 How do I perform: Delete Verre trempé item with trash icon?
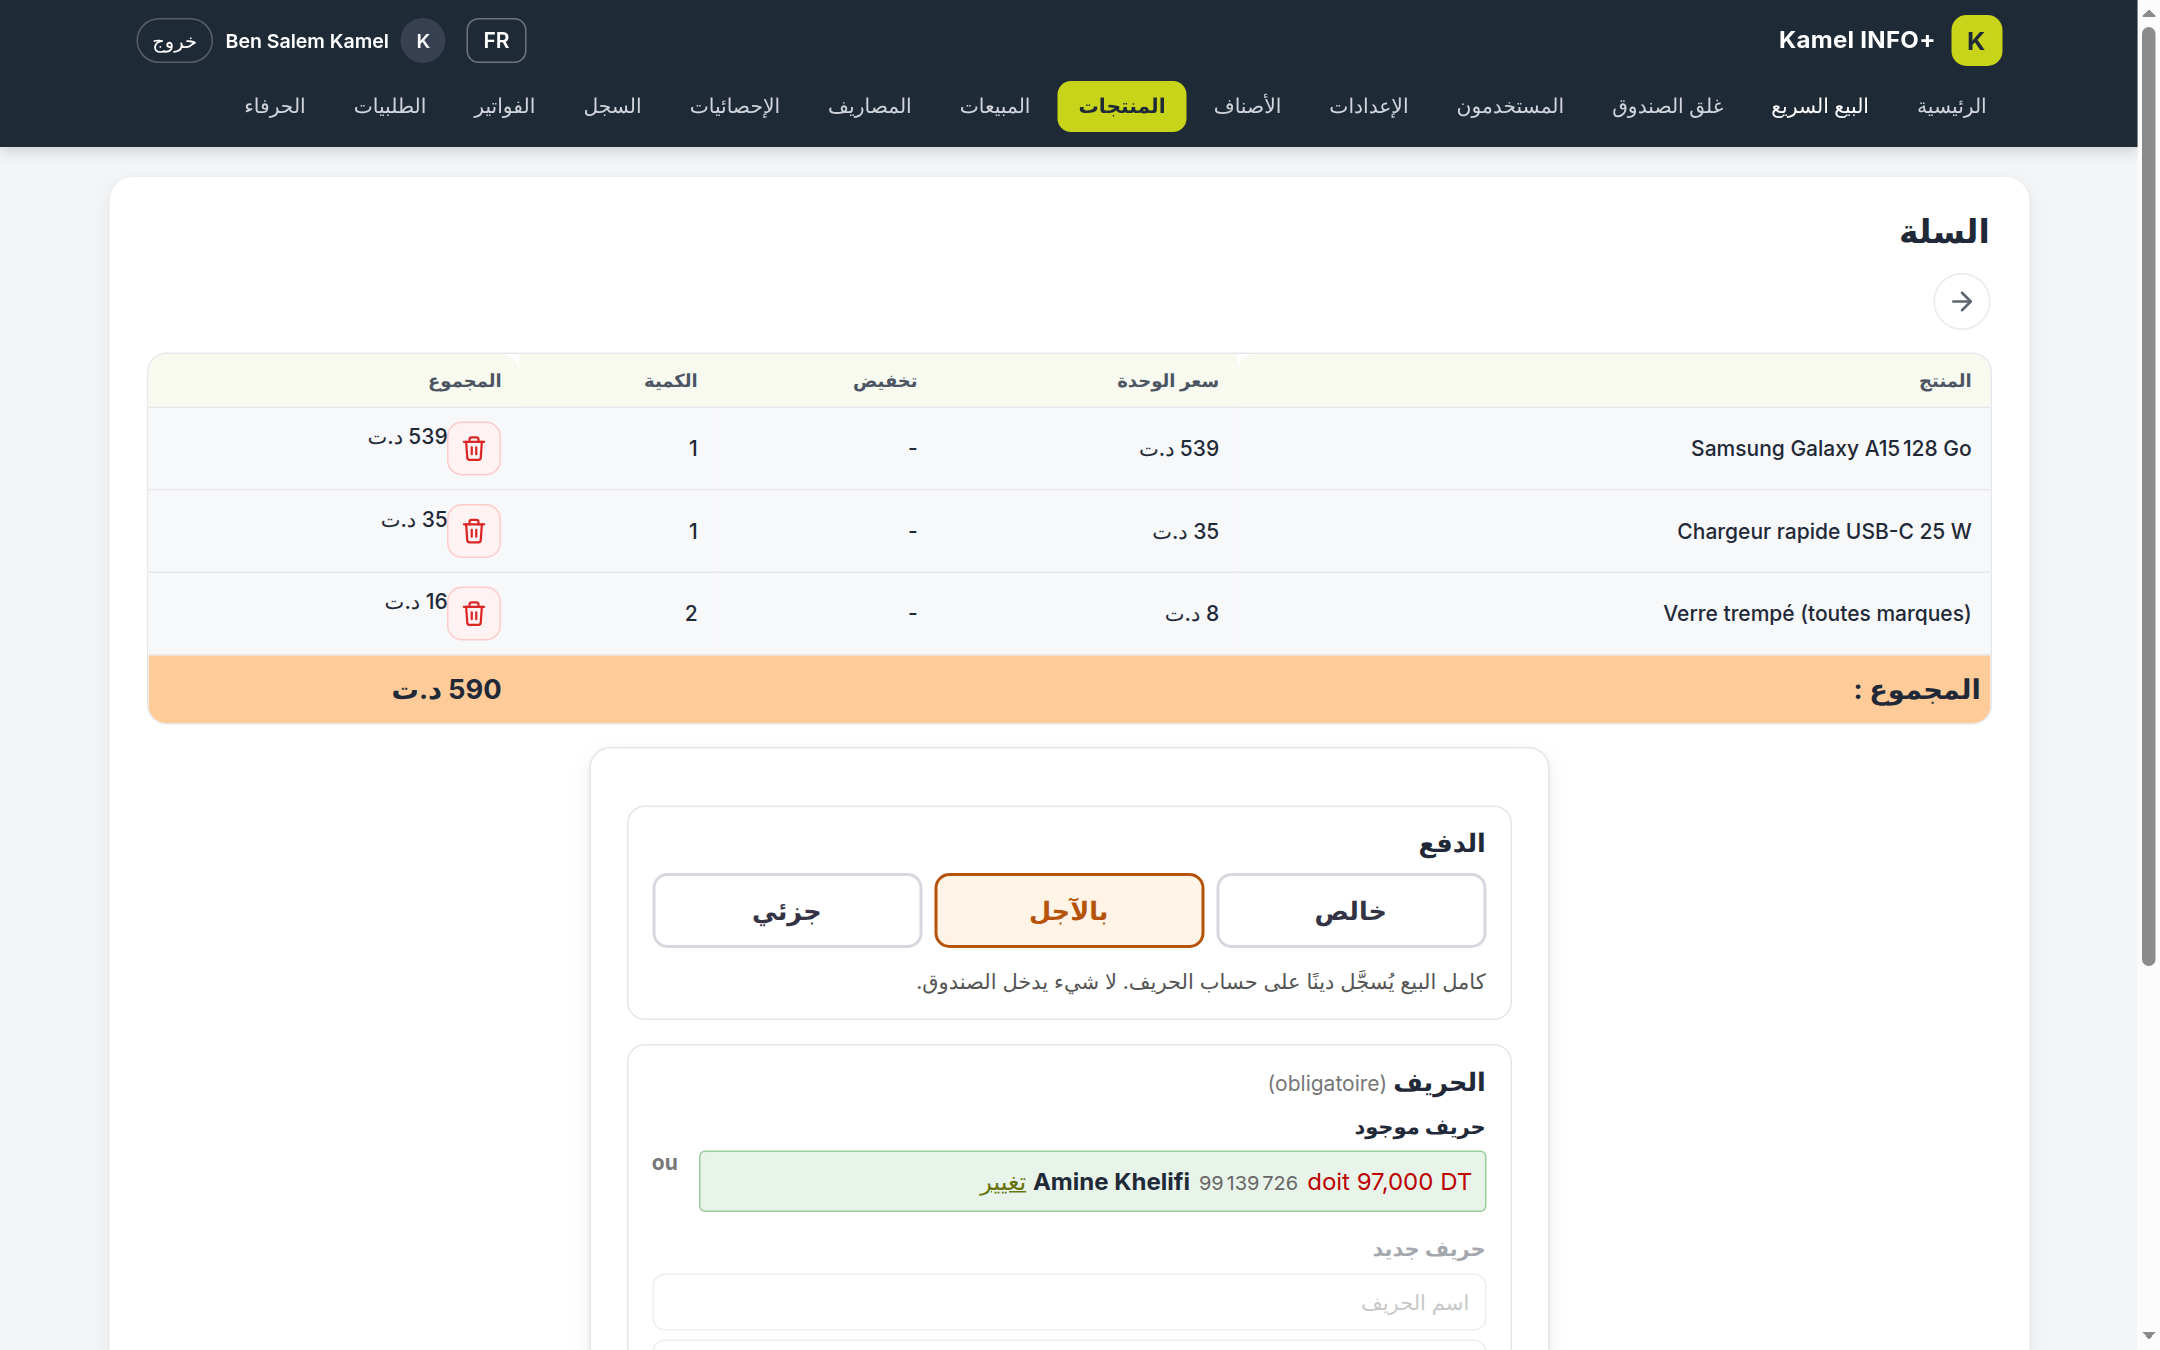point(474,613)
